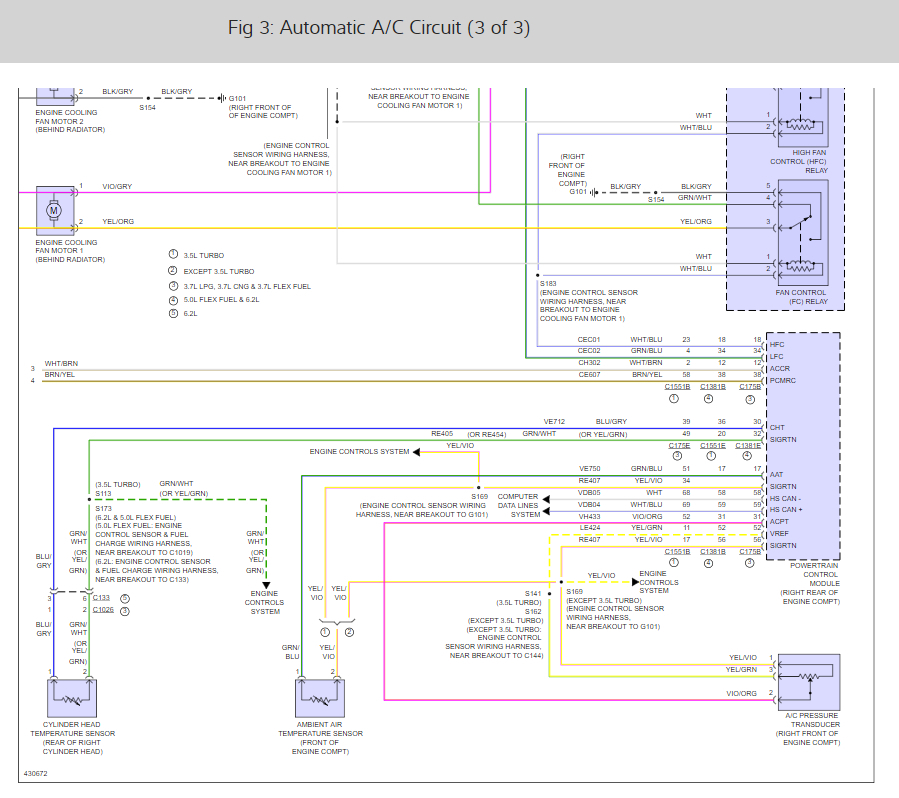
Task: Click the figure title Automatic A/C Circuit
Action: click(378, 28)
